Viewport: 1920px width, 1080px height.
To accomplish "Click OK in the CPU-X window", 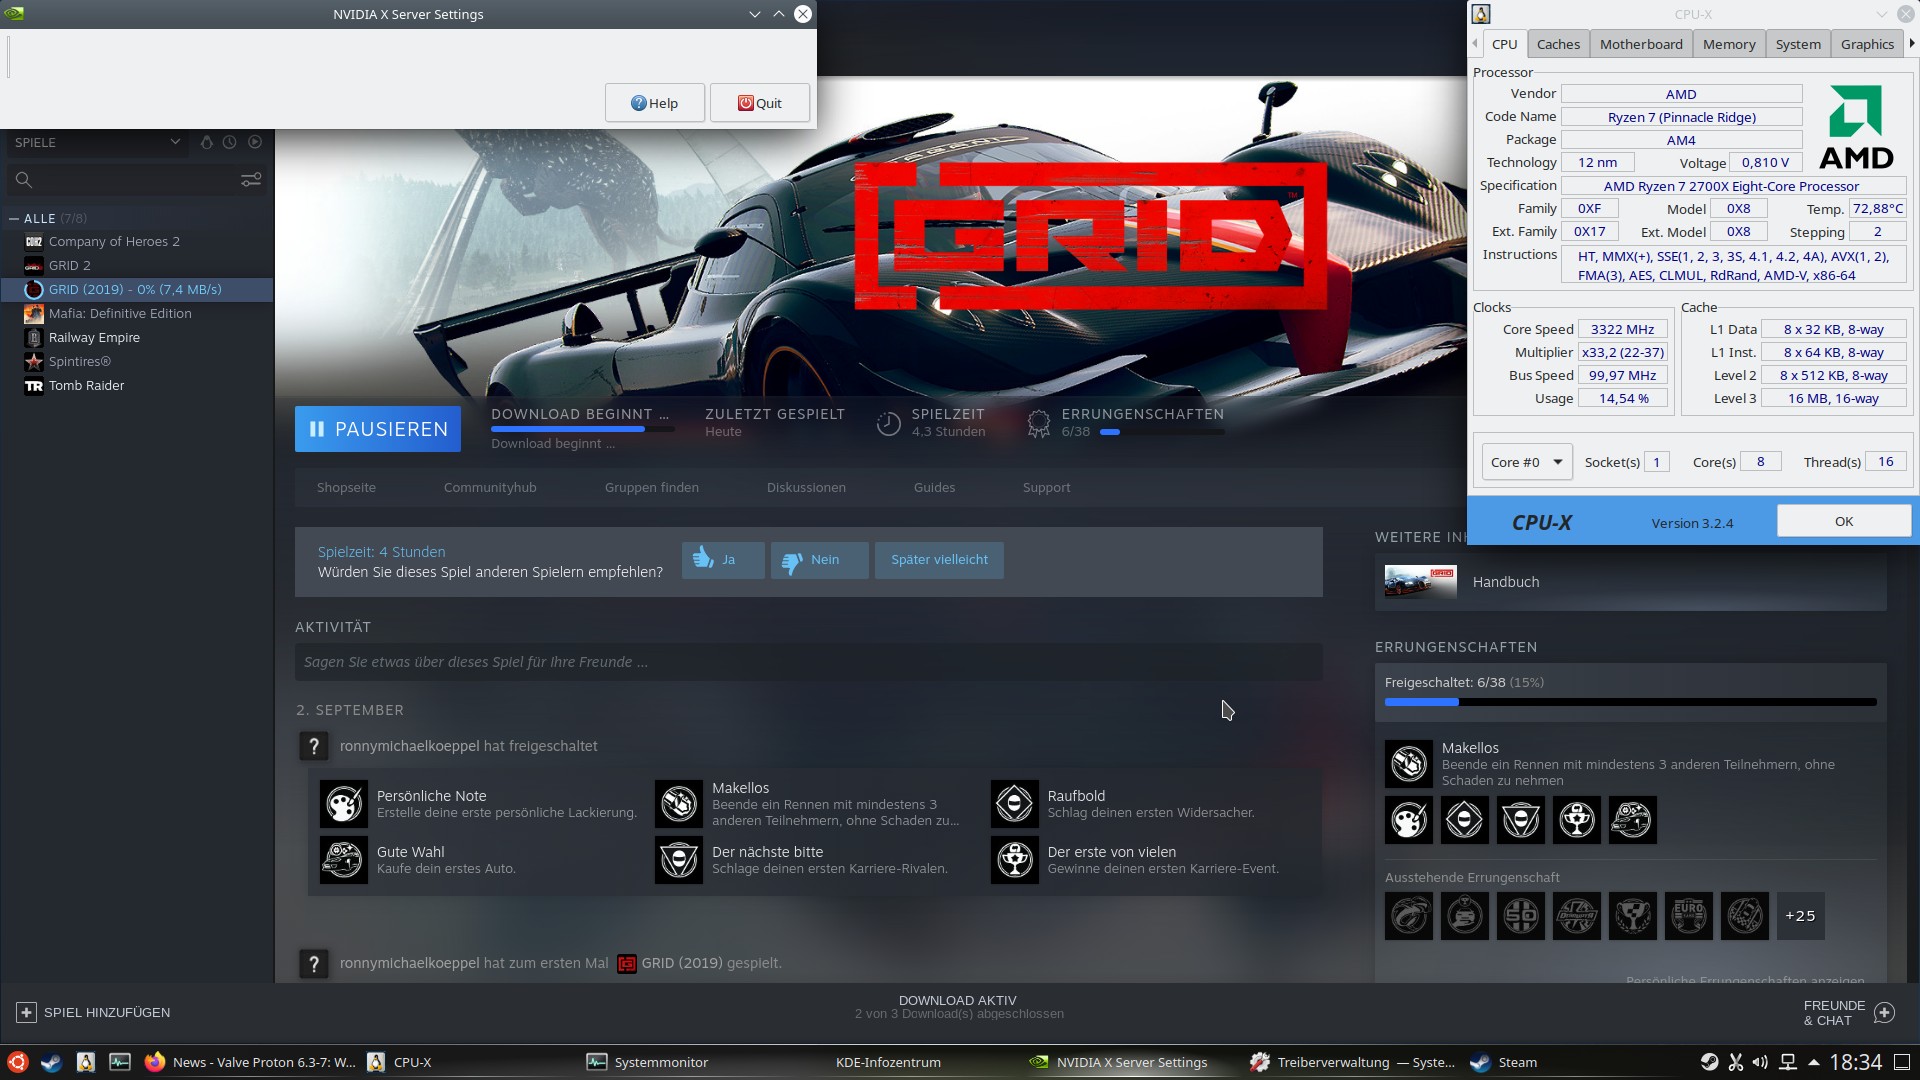I will pos(1842,520).
